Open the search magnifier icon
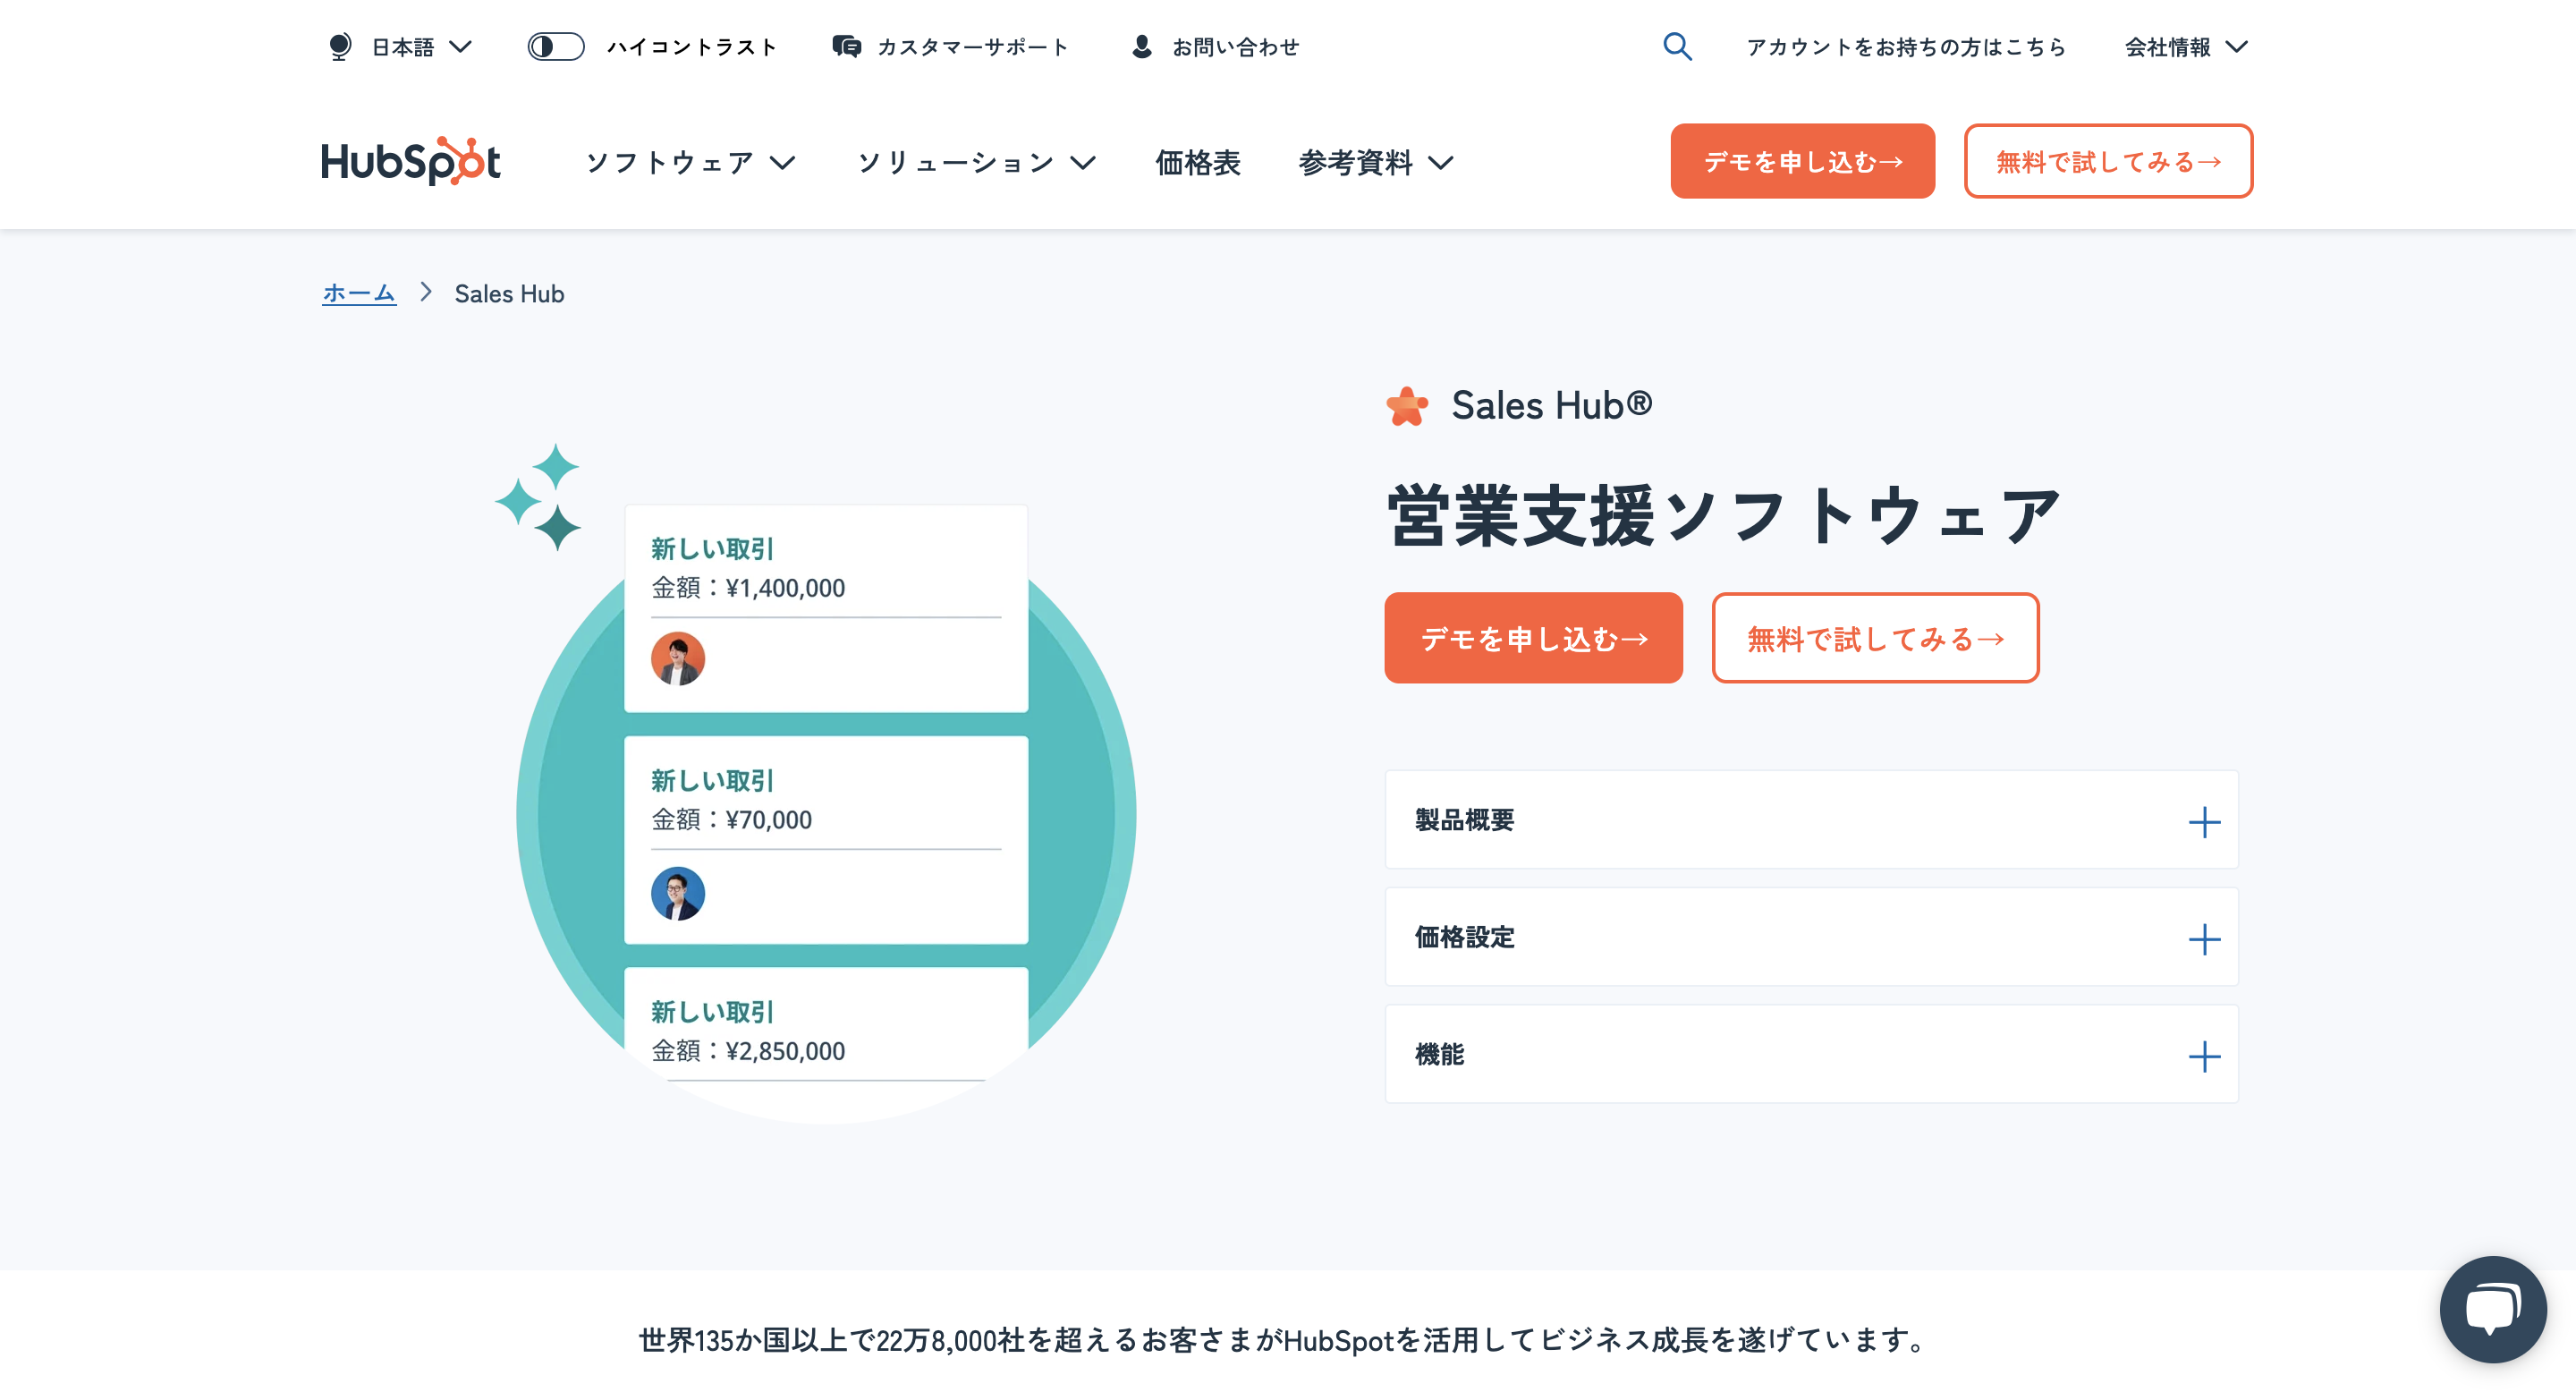 click(1677, 46)
